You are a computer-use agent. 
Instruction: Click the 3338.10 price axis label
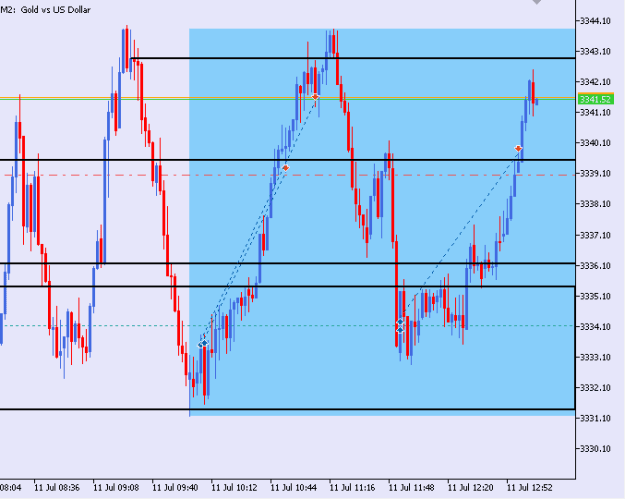[595, 204]
